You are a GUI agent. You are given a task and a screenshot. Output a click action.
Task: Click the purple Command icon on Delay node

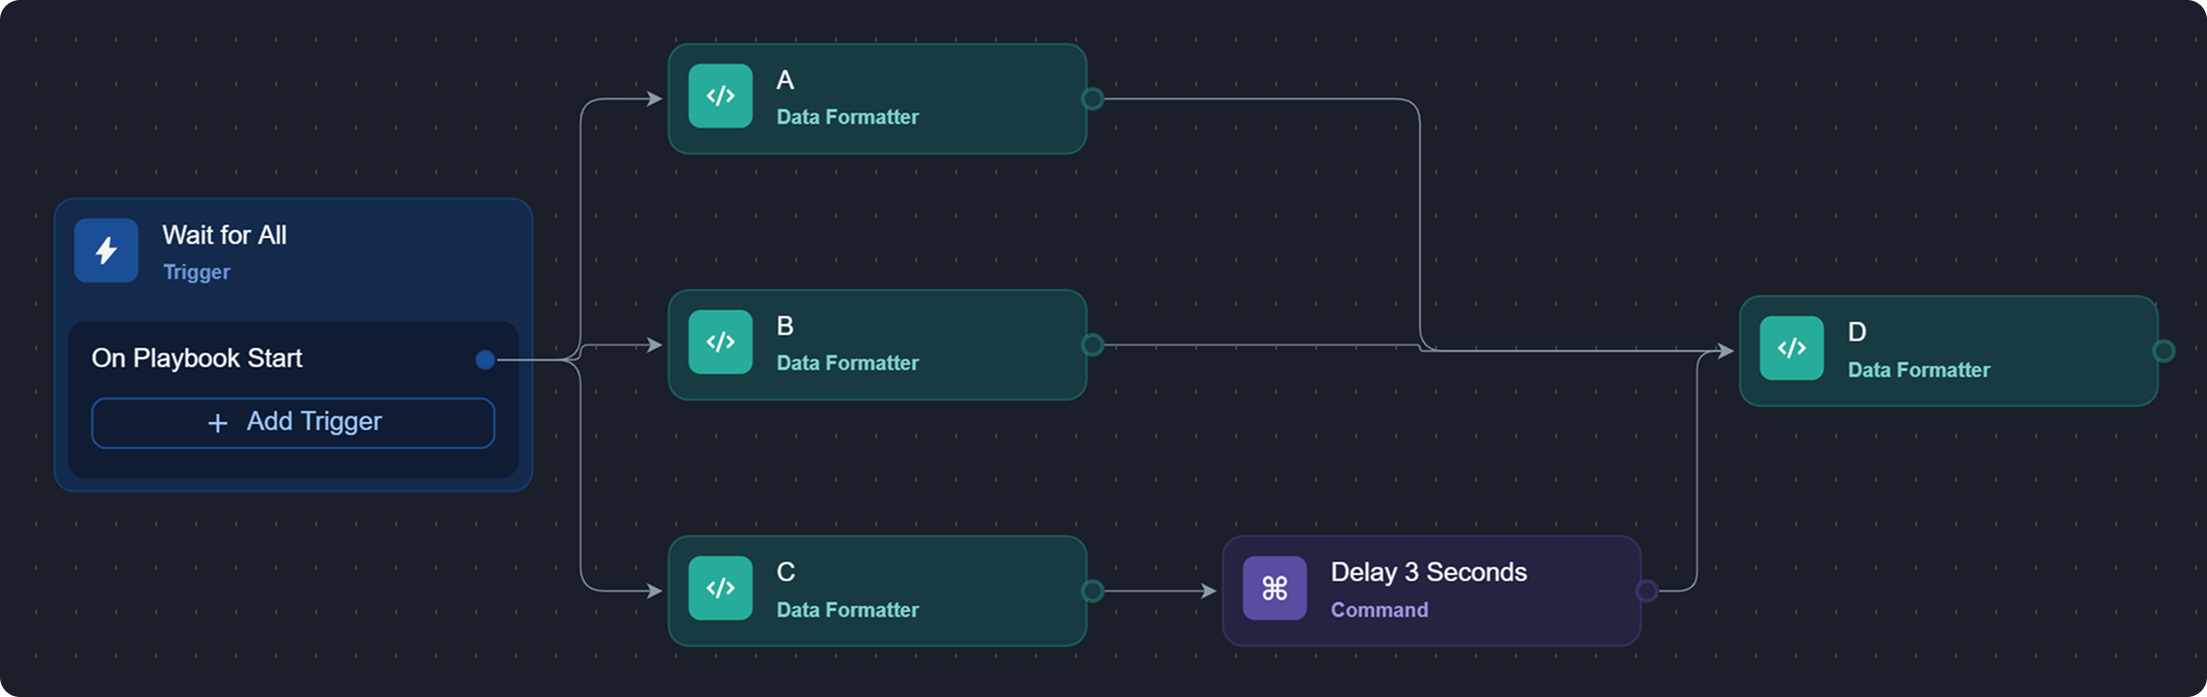click(1274, 588)
